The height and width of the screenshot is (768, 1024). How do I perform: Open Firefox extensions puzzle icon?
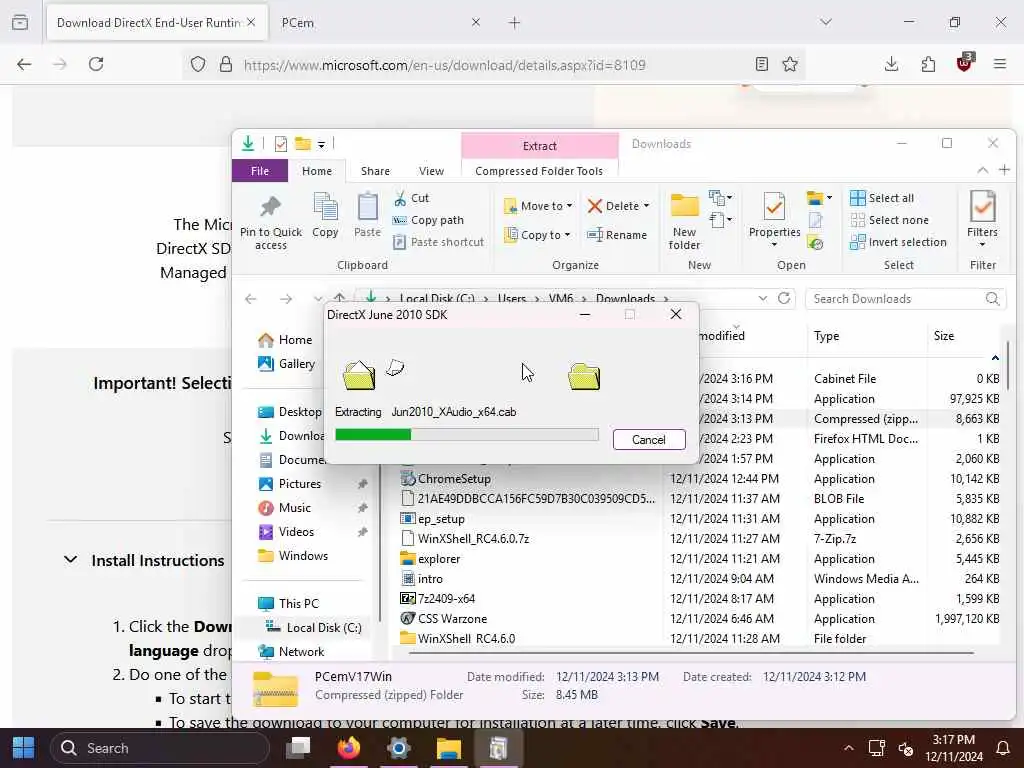coord(928,64)
